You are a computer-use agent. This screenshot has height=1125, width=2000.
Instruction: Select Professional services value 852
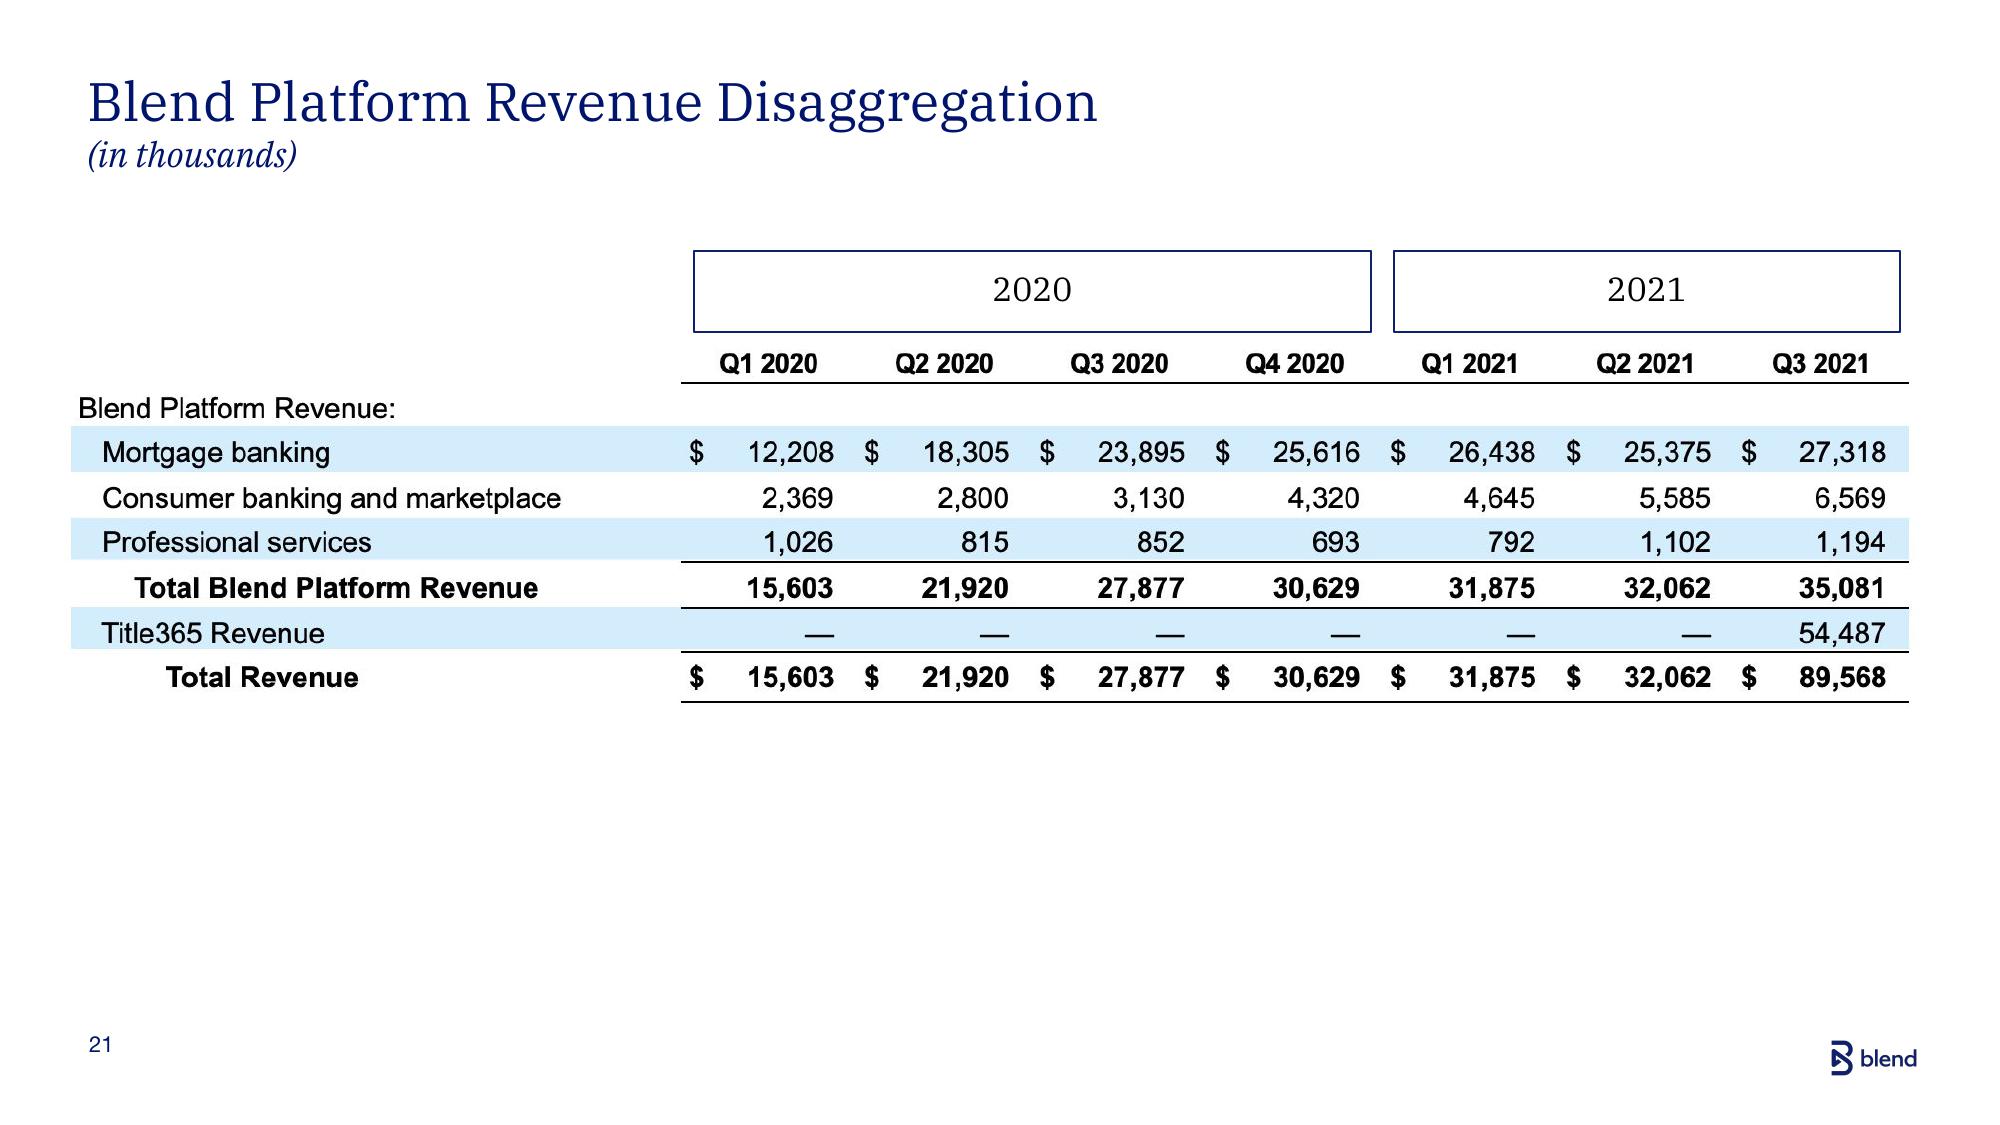(1160, 543)
